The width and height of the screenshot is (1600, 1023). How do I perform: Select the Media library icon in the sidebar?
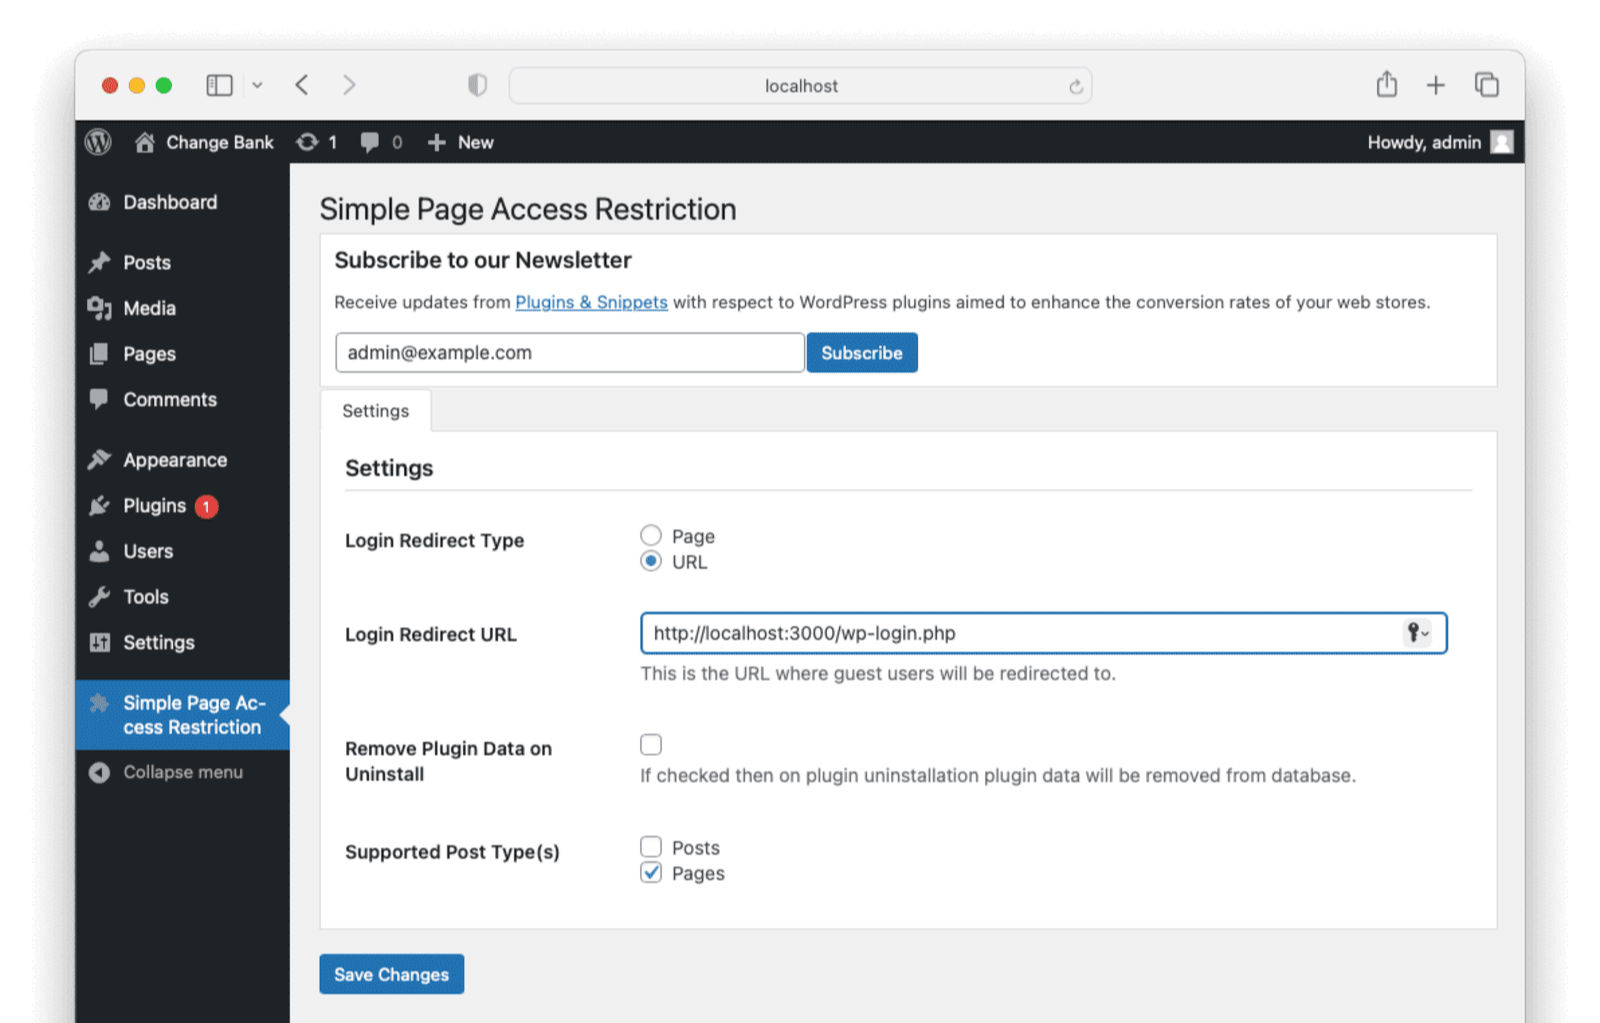pos(100,308)
